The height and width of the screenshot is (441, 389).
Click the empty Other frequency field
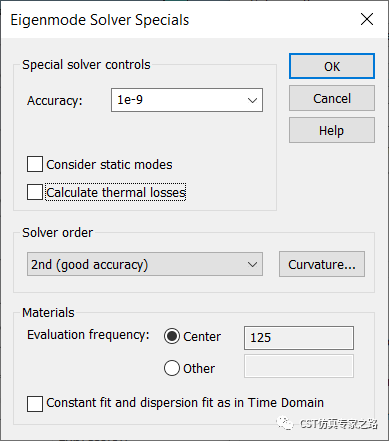click(x=299, y=366)
